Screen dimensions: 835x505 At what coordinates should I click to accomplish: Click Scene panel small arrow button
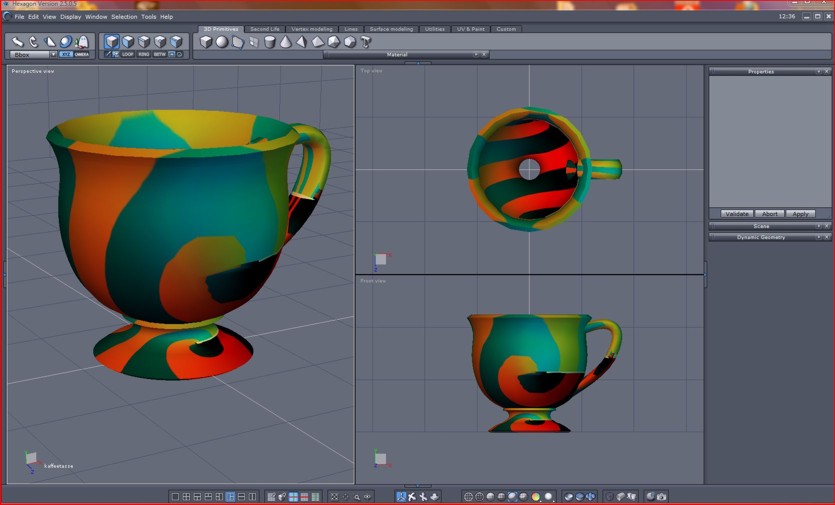click(x=818, y=226)
